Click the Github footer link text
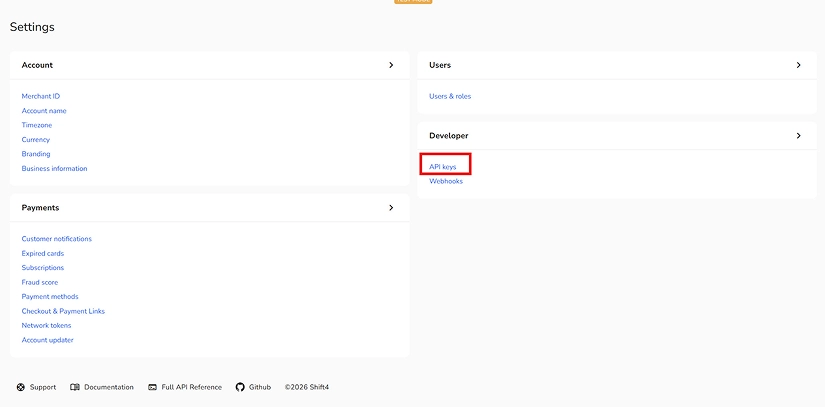This screenshot has width=825, height=407. point(260,387)
